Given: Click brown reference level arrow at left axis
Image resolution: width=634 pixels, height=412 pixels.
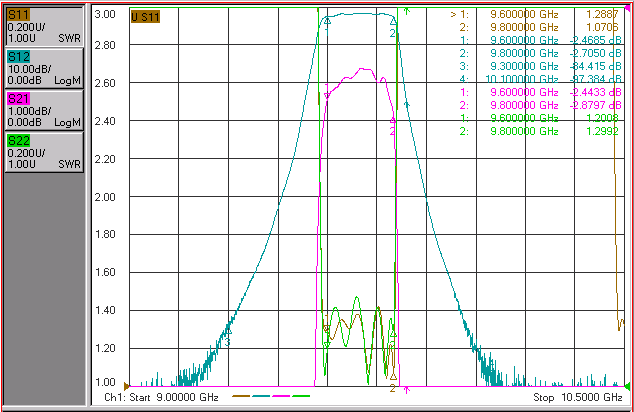Looking at the screenshot, I should (x=127, y=386).
